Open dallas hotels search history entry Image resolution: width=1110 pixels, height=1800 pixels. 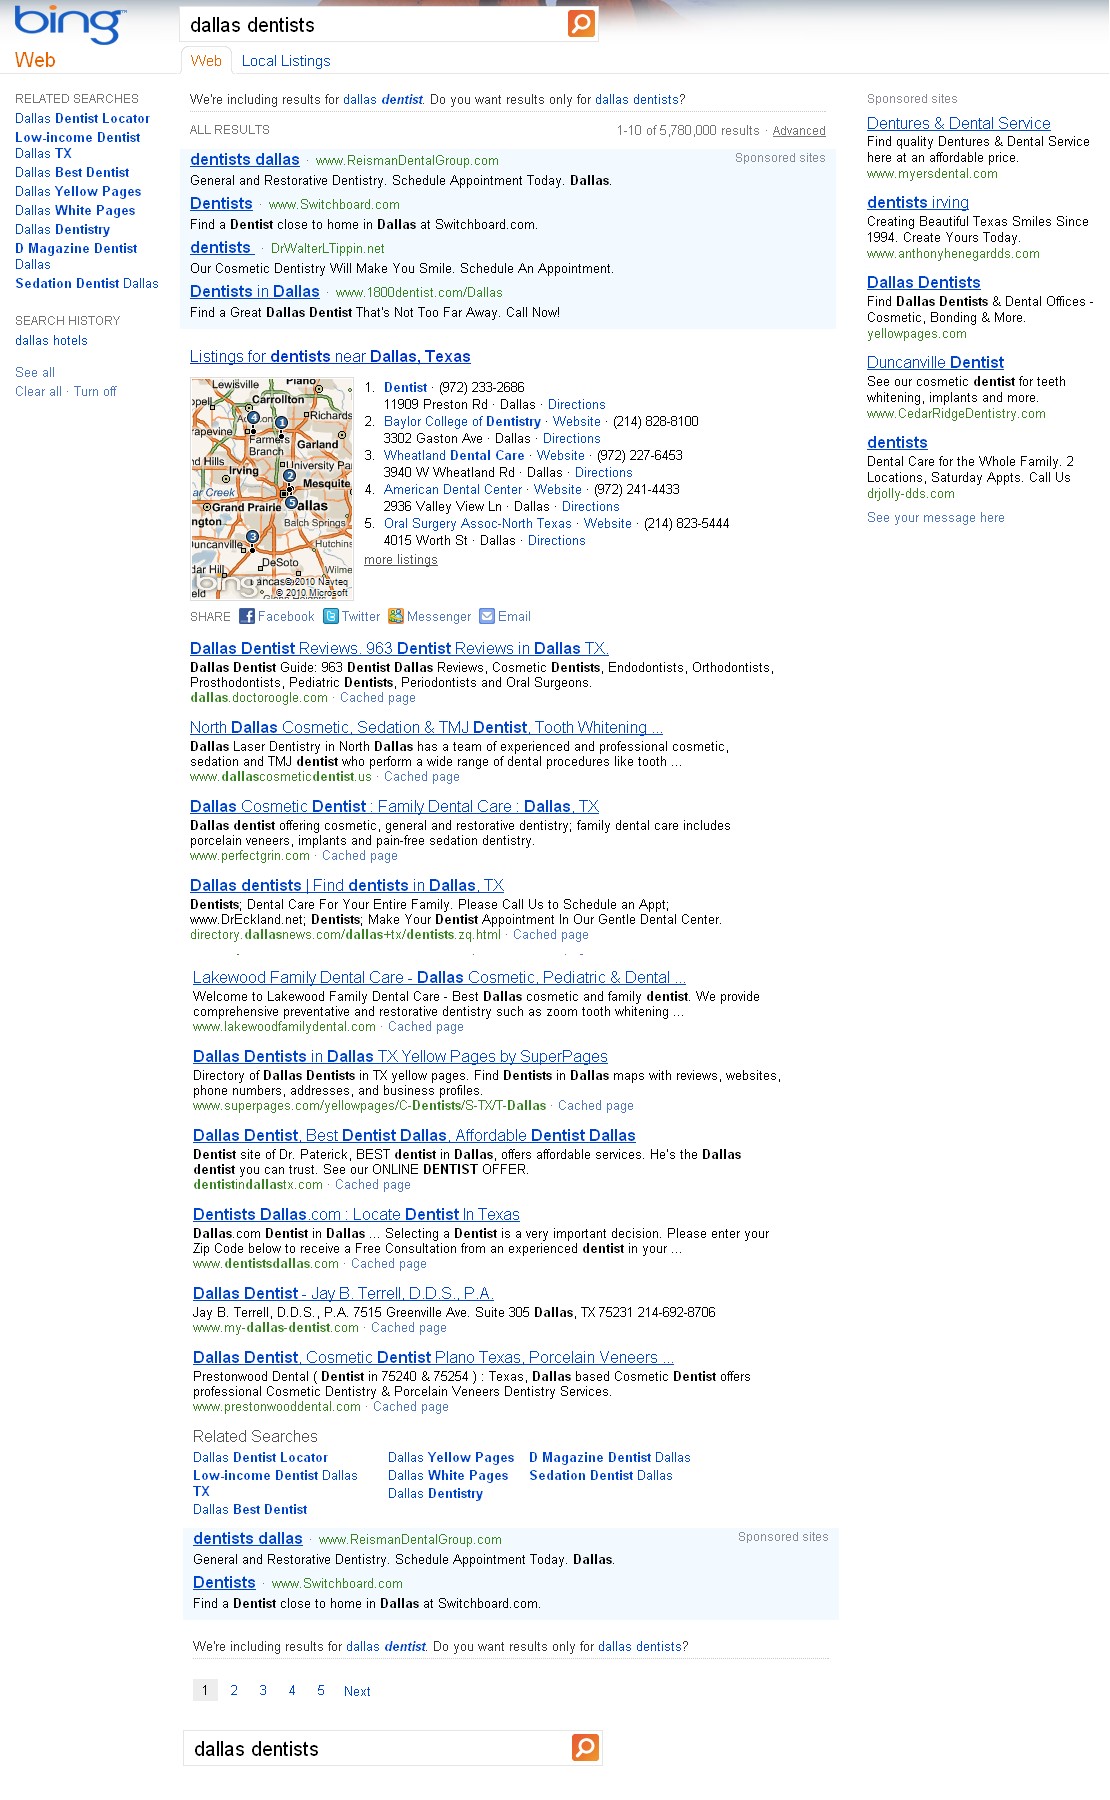[51, 340]
